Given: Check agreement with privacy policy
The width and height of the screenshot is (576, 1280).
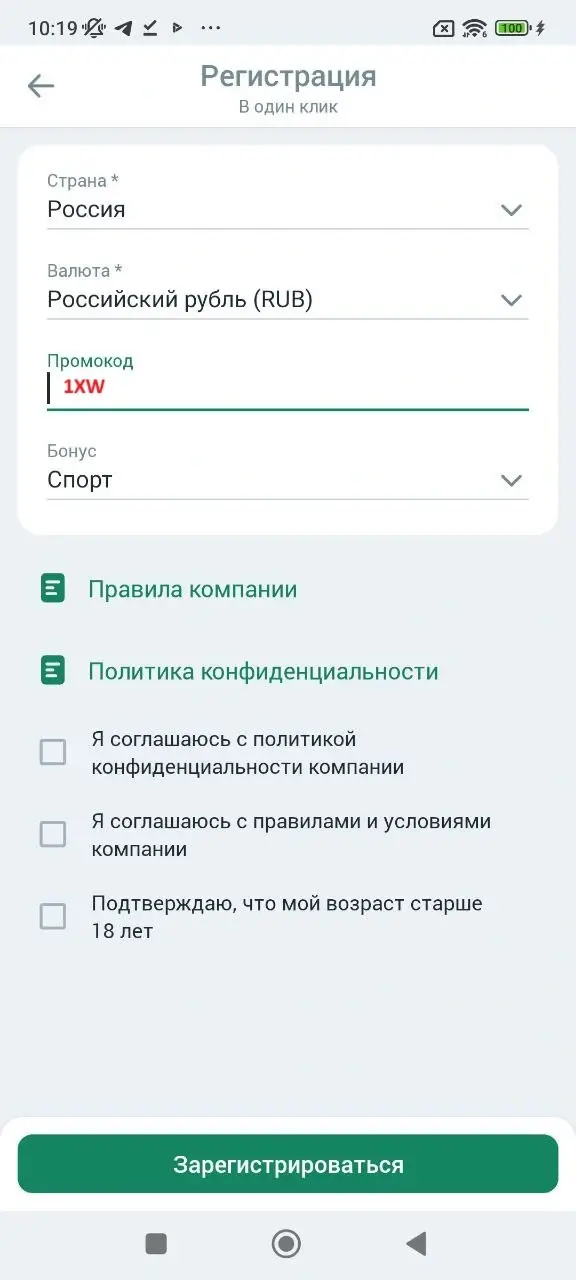Looking at the screenshot, I should click(x=53, y=752).
